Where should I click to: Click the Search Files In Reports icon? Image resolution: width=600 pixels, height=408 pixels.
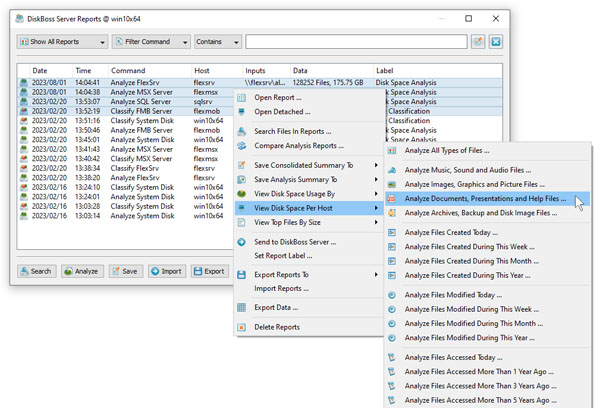tap(241, 132)
